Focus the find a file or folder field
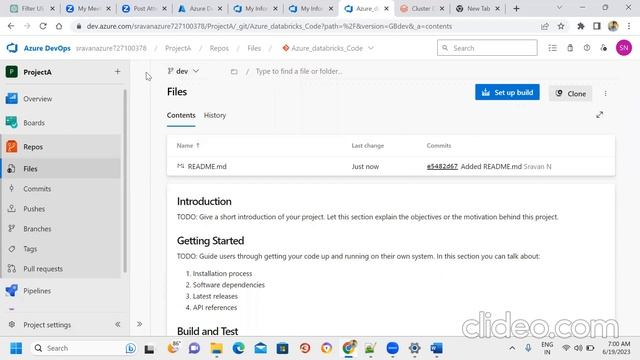The width and height of the screenshot is (640, 360). tap(299, 71)
